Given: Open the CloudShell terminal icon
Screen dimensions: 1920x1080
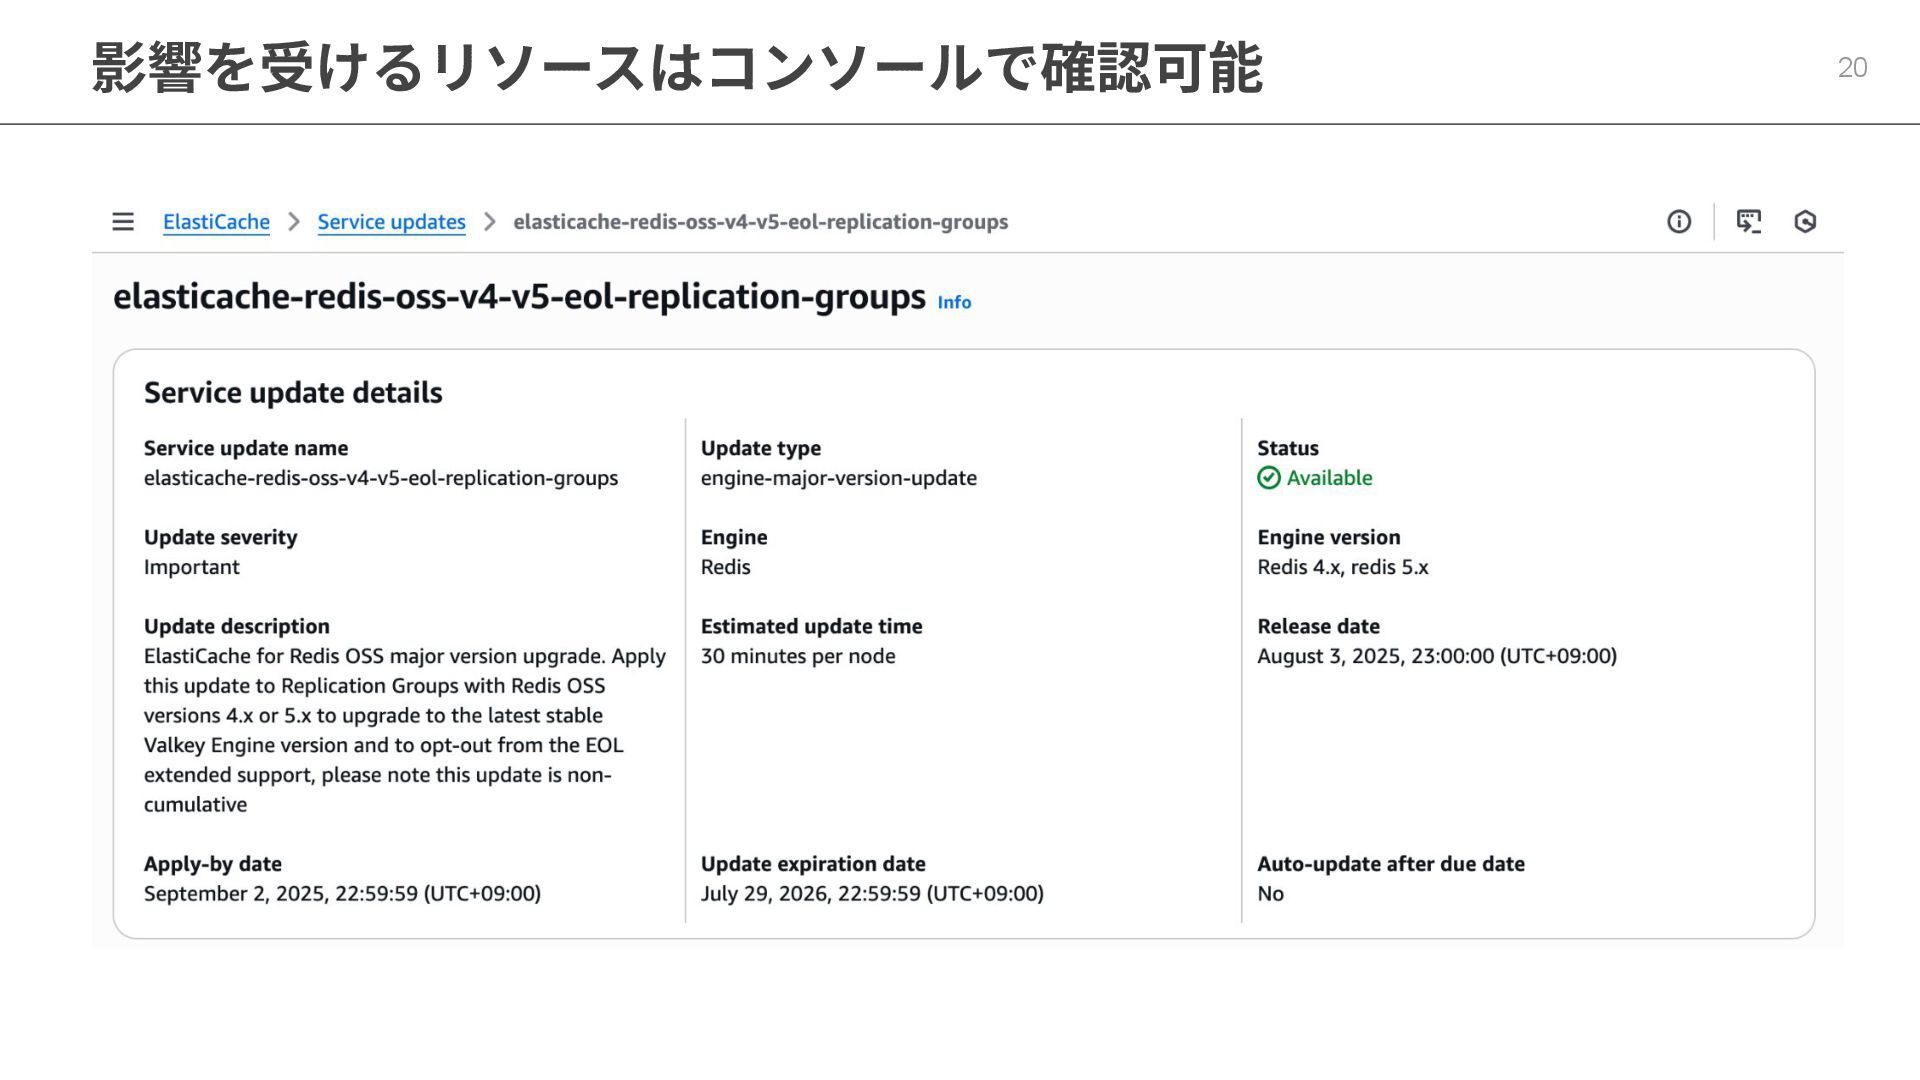Looking at the screenshot, I should pos(1748,222).
